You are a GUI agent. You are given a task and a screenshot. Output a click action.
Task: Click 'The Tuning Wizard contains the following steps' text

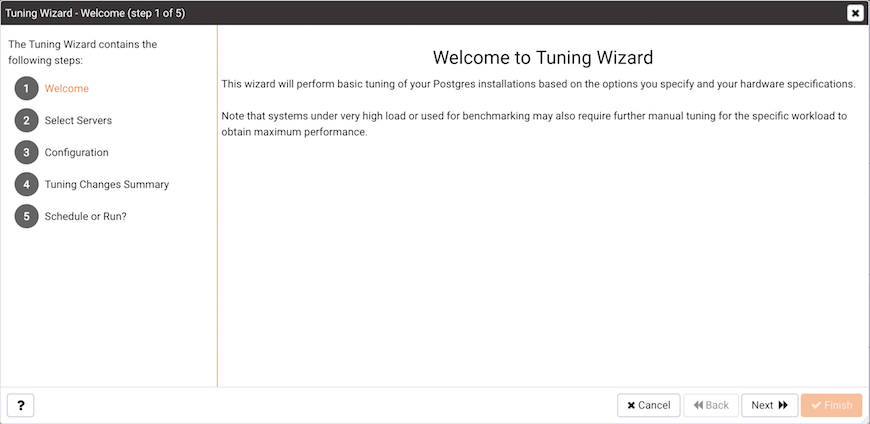(x=83, y=52)
